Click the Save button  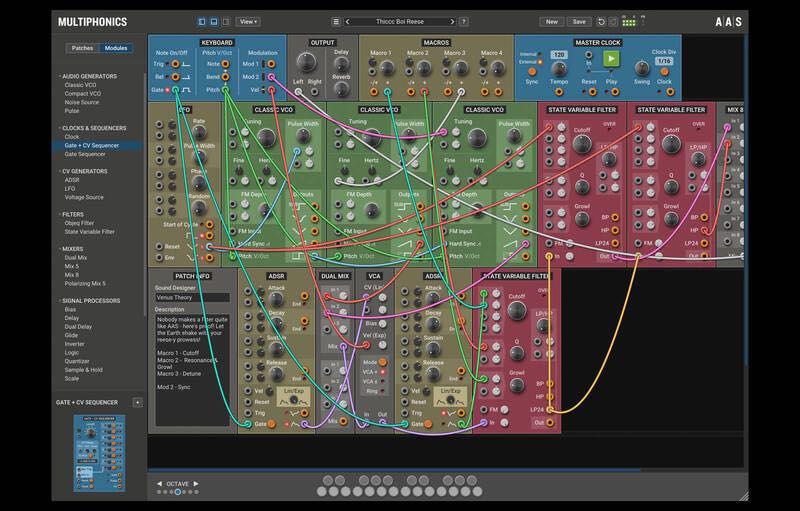tap(578, 21)
